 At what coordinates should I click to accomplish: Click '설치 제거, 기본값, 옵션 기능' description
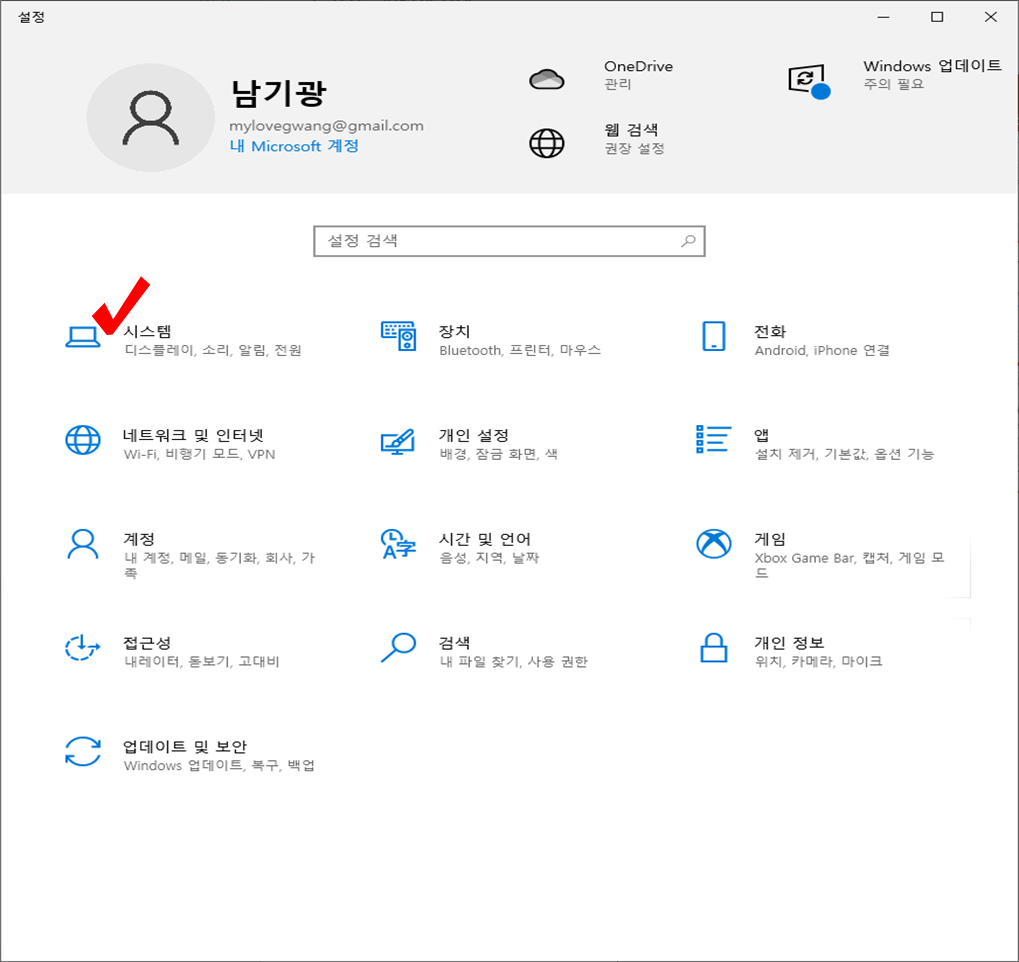[844, 454]
